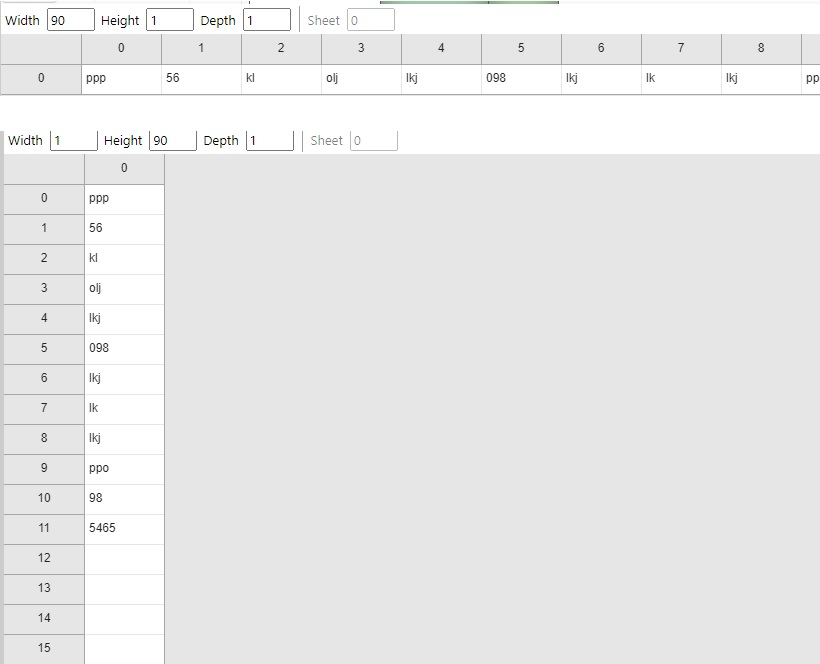820x664 pixels.
Task: Click cell 'lk' in the upper grid
Action: (681, 79)
